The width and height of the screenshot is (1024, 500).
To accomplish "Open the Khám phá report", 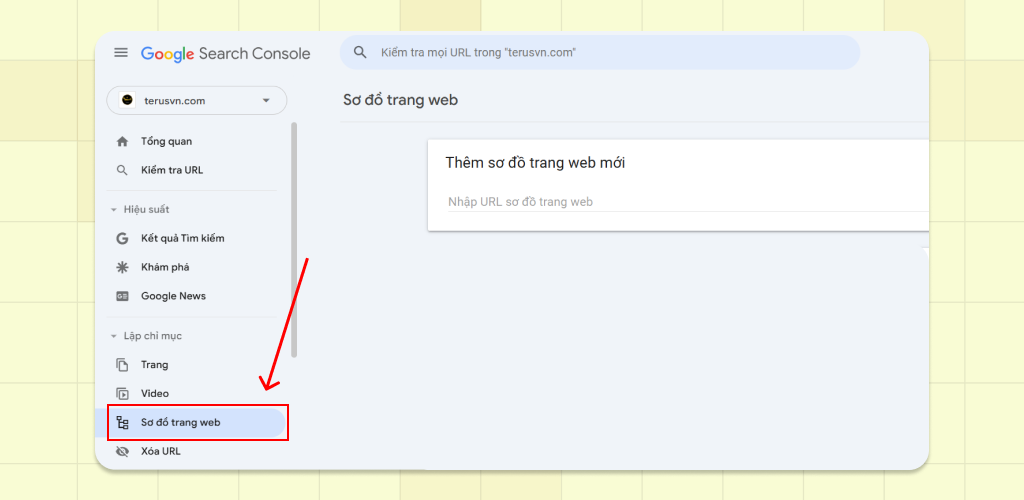I will (165, 267).
